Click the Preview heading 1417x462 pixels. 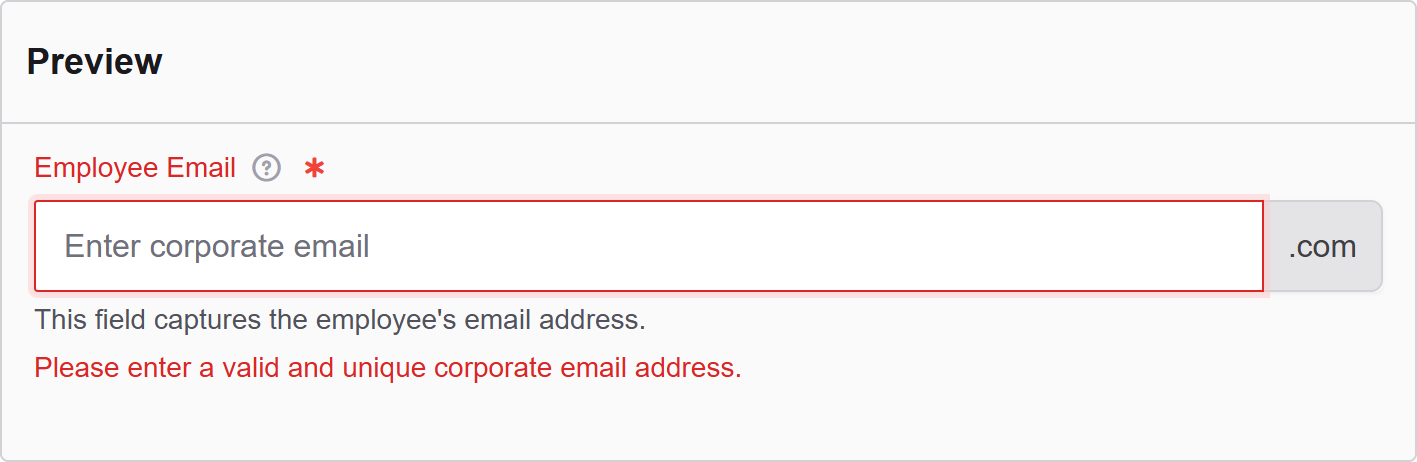point(94,62)
